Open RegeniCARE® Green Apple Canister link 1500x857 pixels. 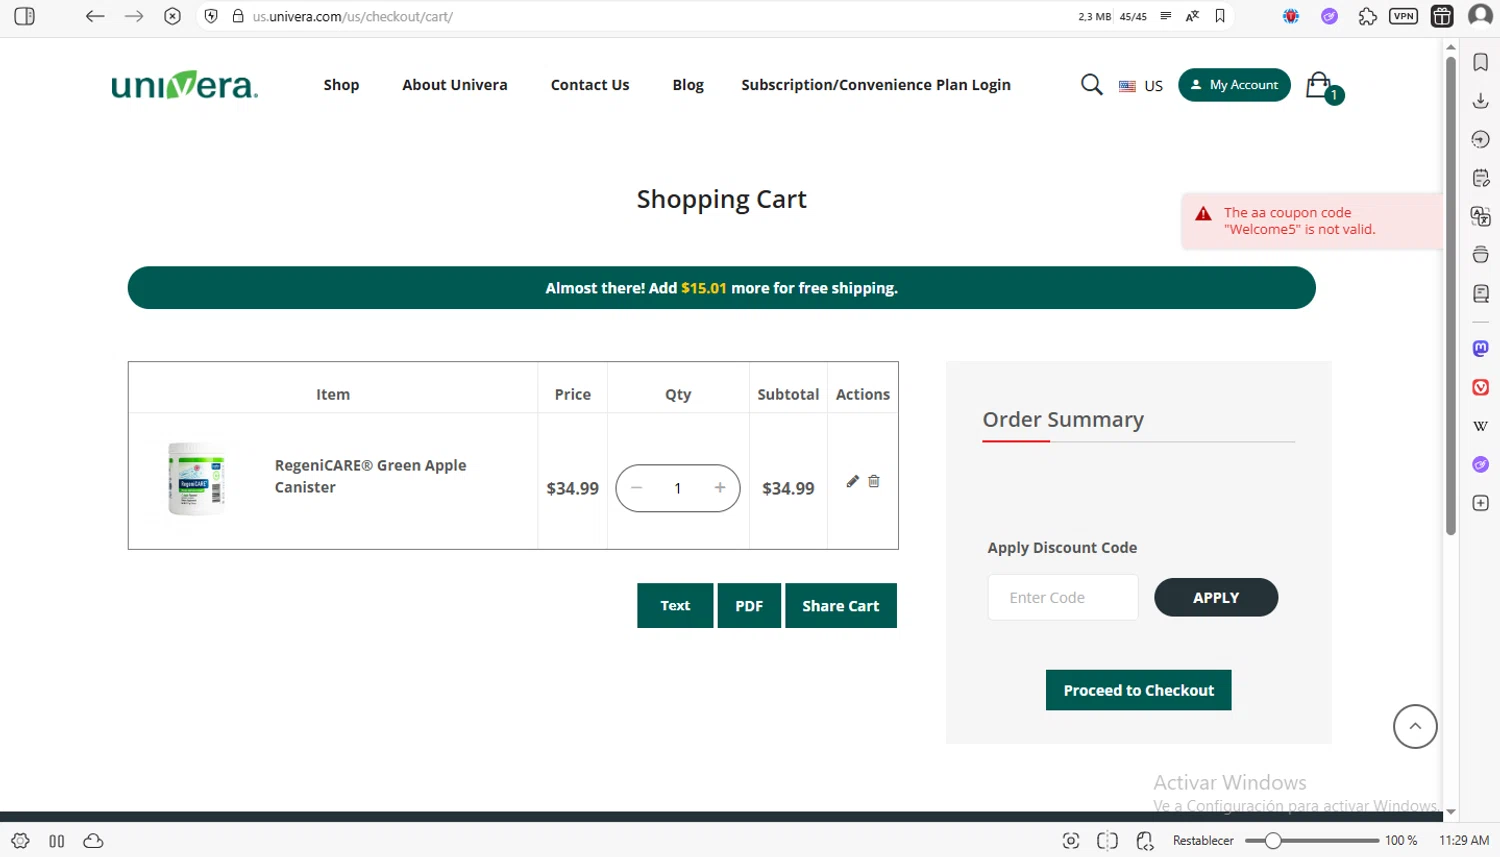click(x=370, y=476)
